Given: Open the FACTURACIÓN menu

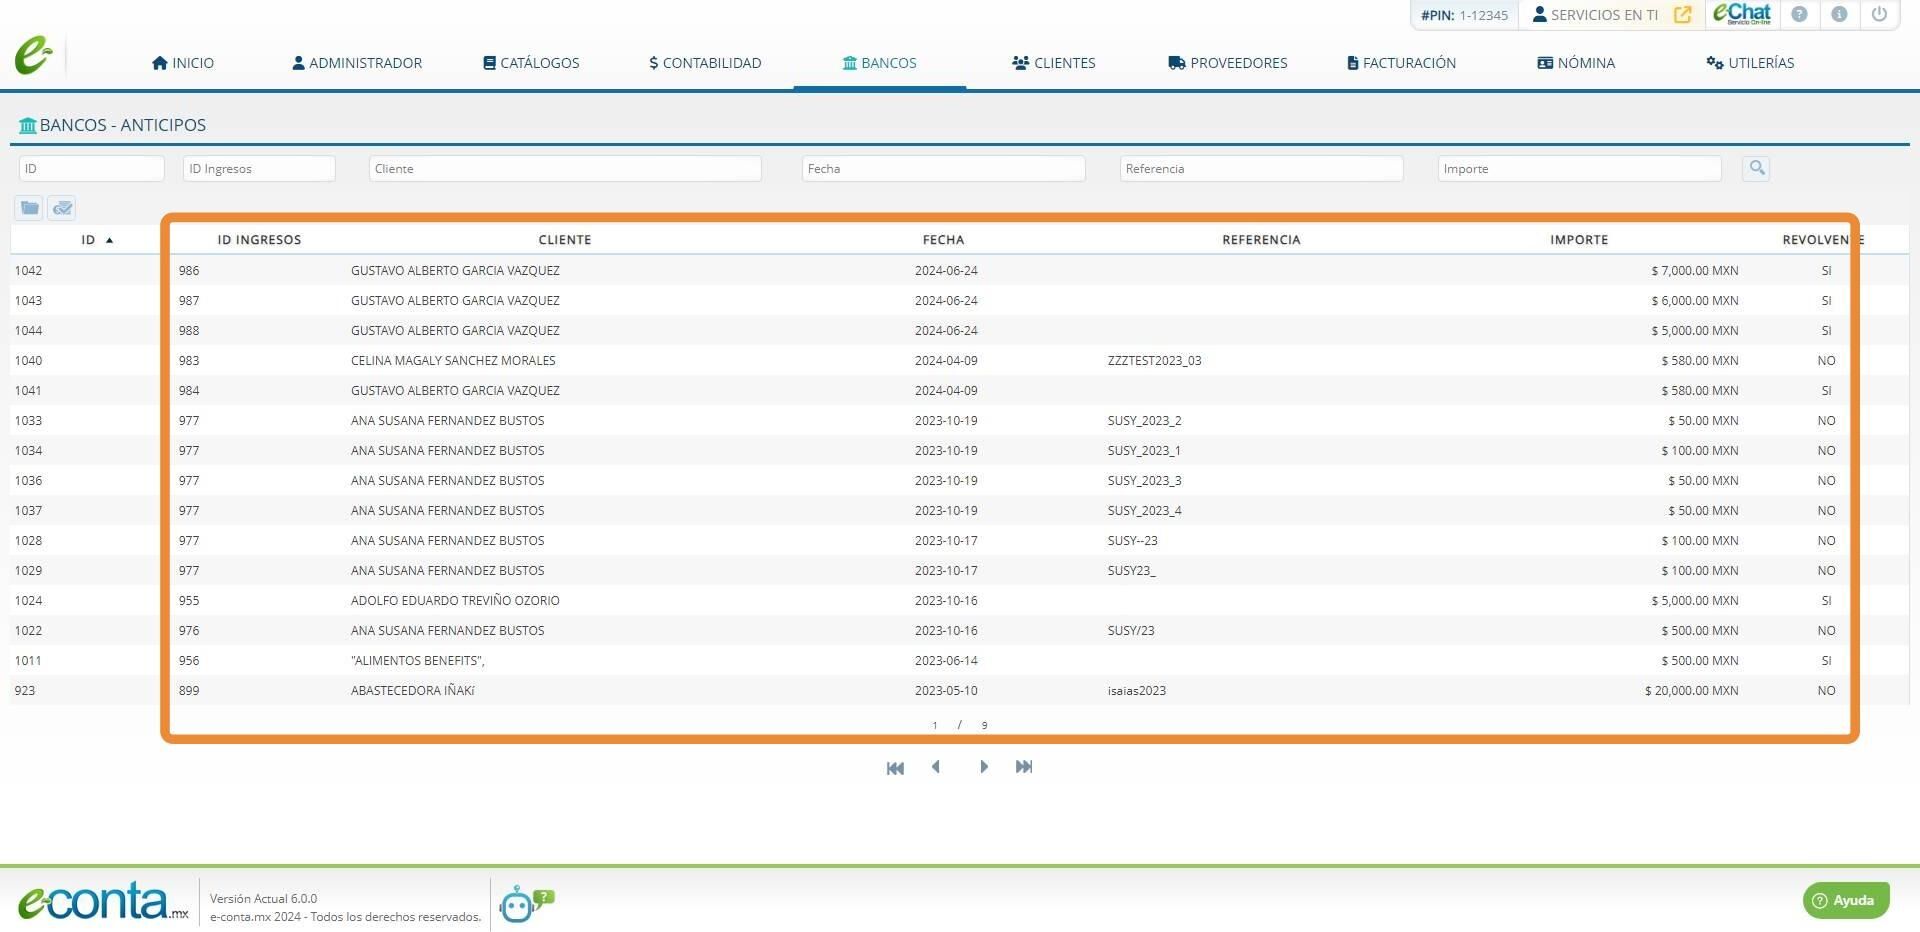Looking at the screenshot, I should coord(1401,63).
